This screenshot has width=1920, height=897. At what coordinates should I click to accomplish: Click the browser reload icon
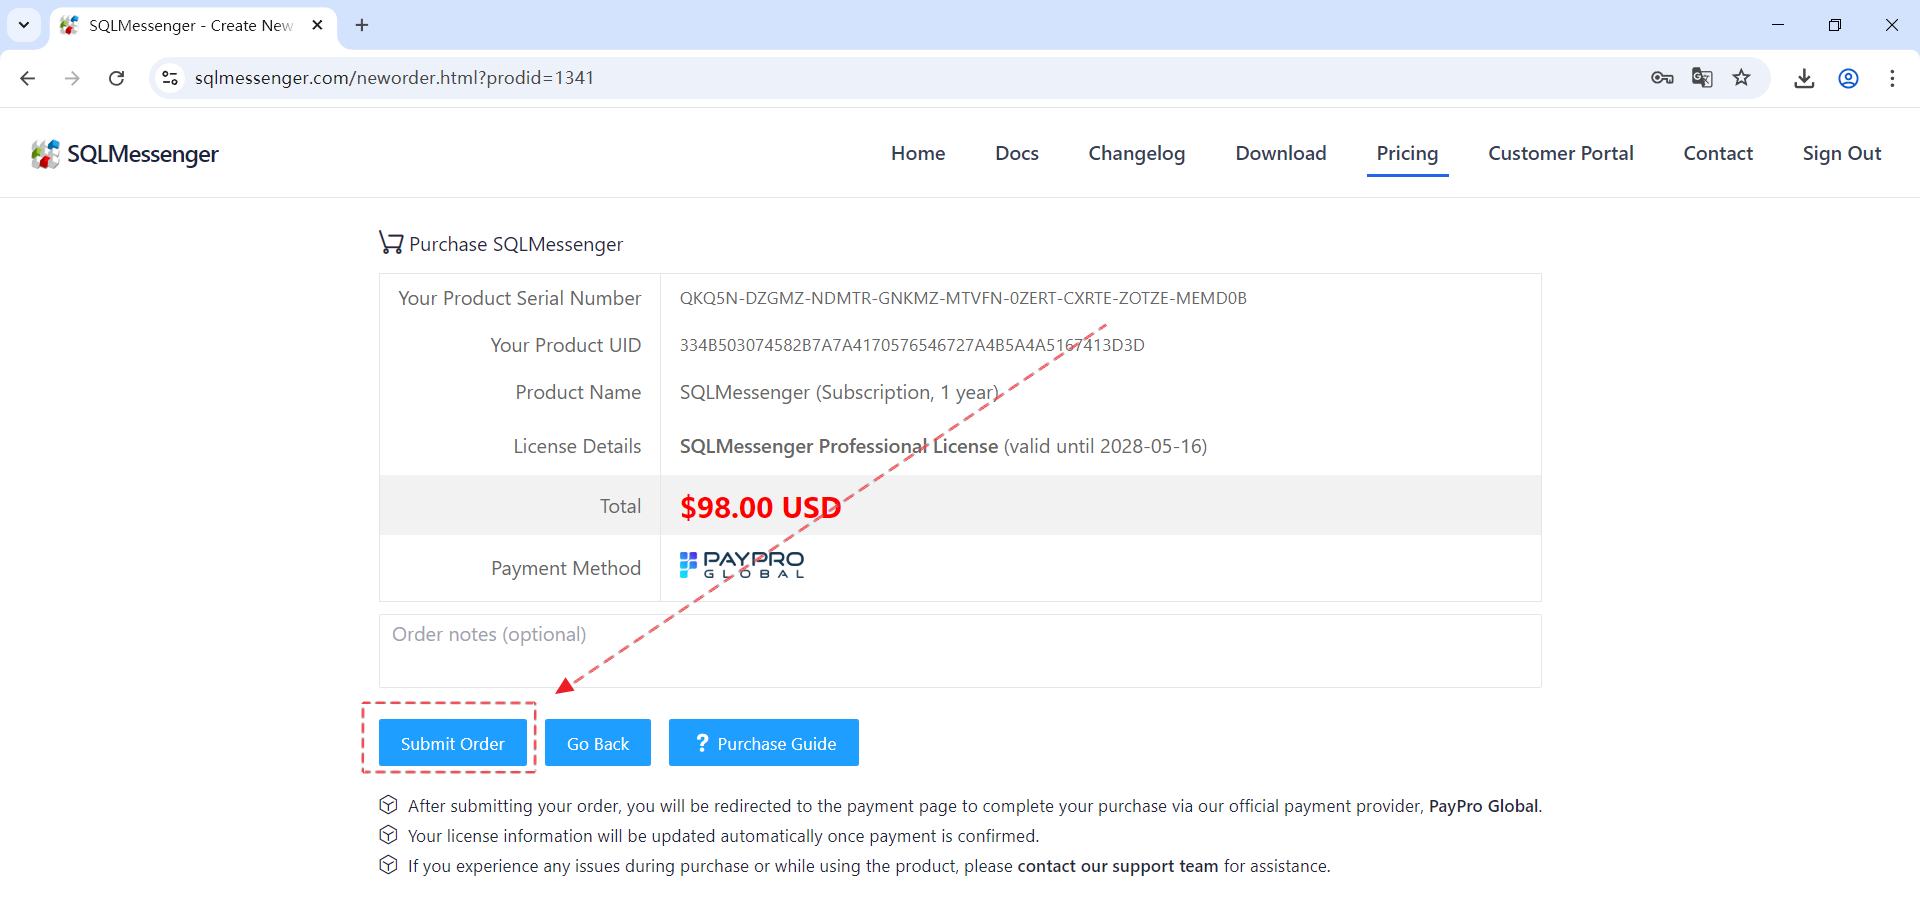(x=117, y=78)
